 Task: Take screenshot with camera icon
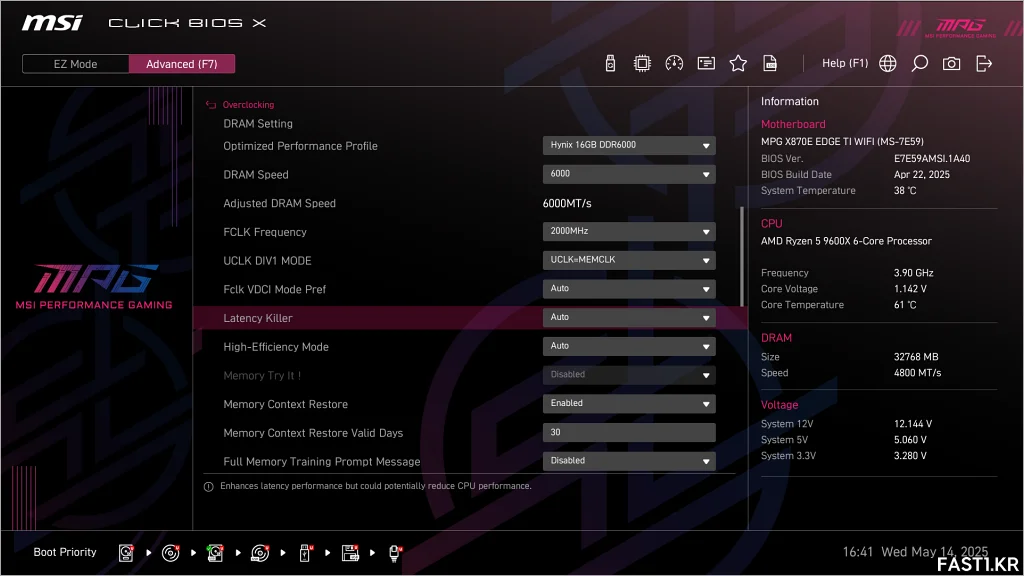pyautogui.click(x=952, y=63)
